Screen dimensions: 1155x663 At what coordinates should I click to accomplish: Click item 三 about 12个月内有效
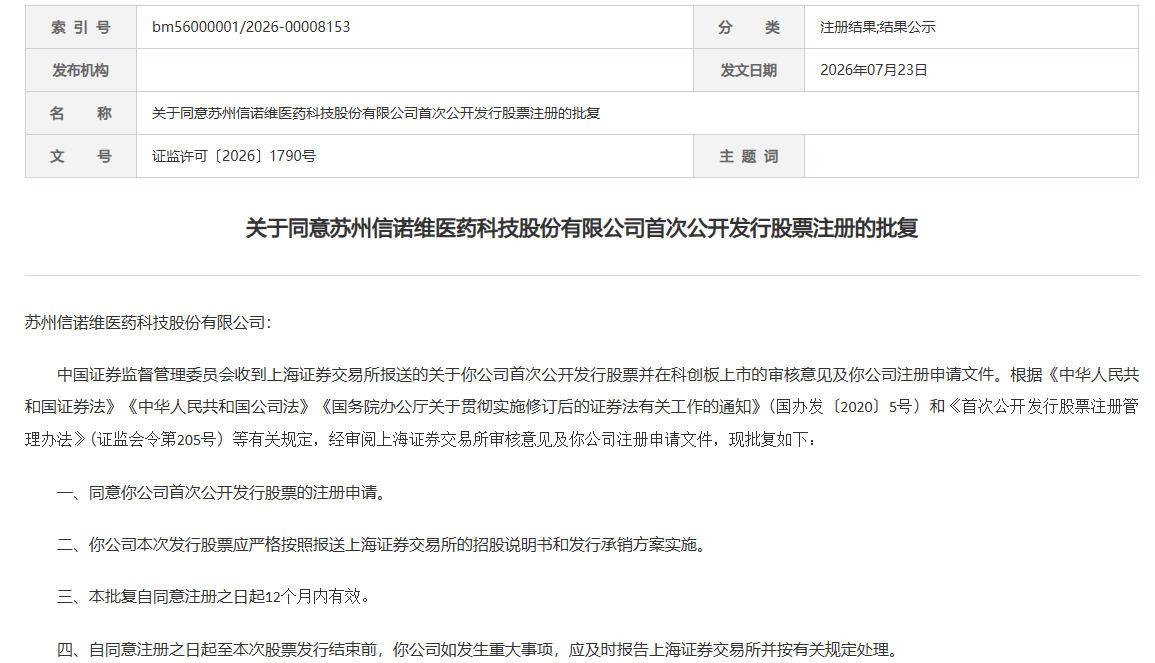point(213,597)
